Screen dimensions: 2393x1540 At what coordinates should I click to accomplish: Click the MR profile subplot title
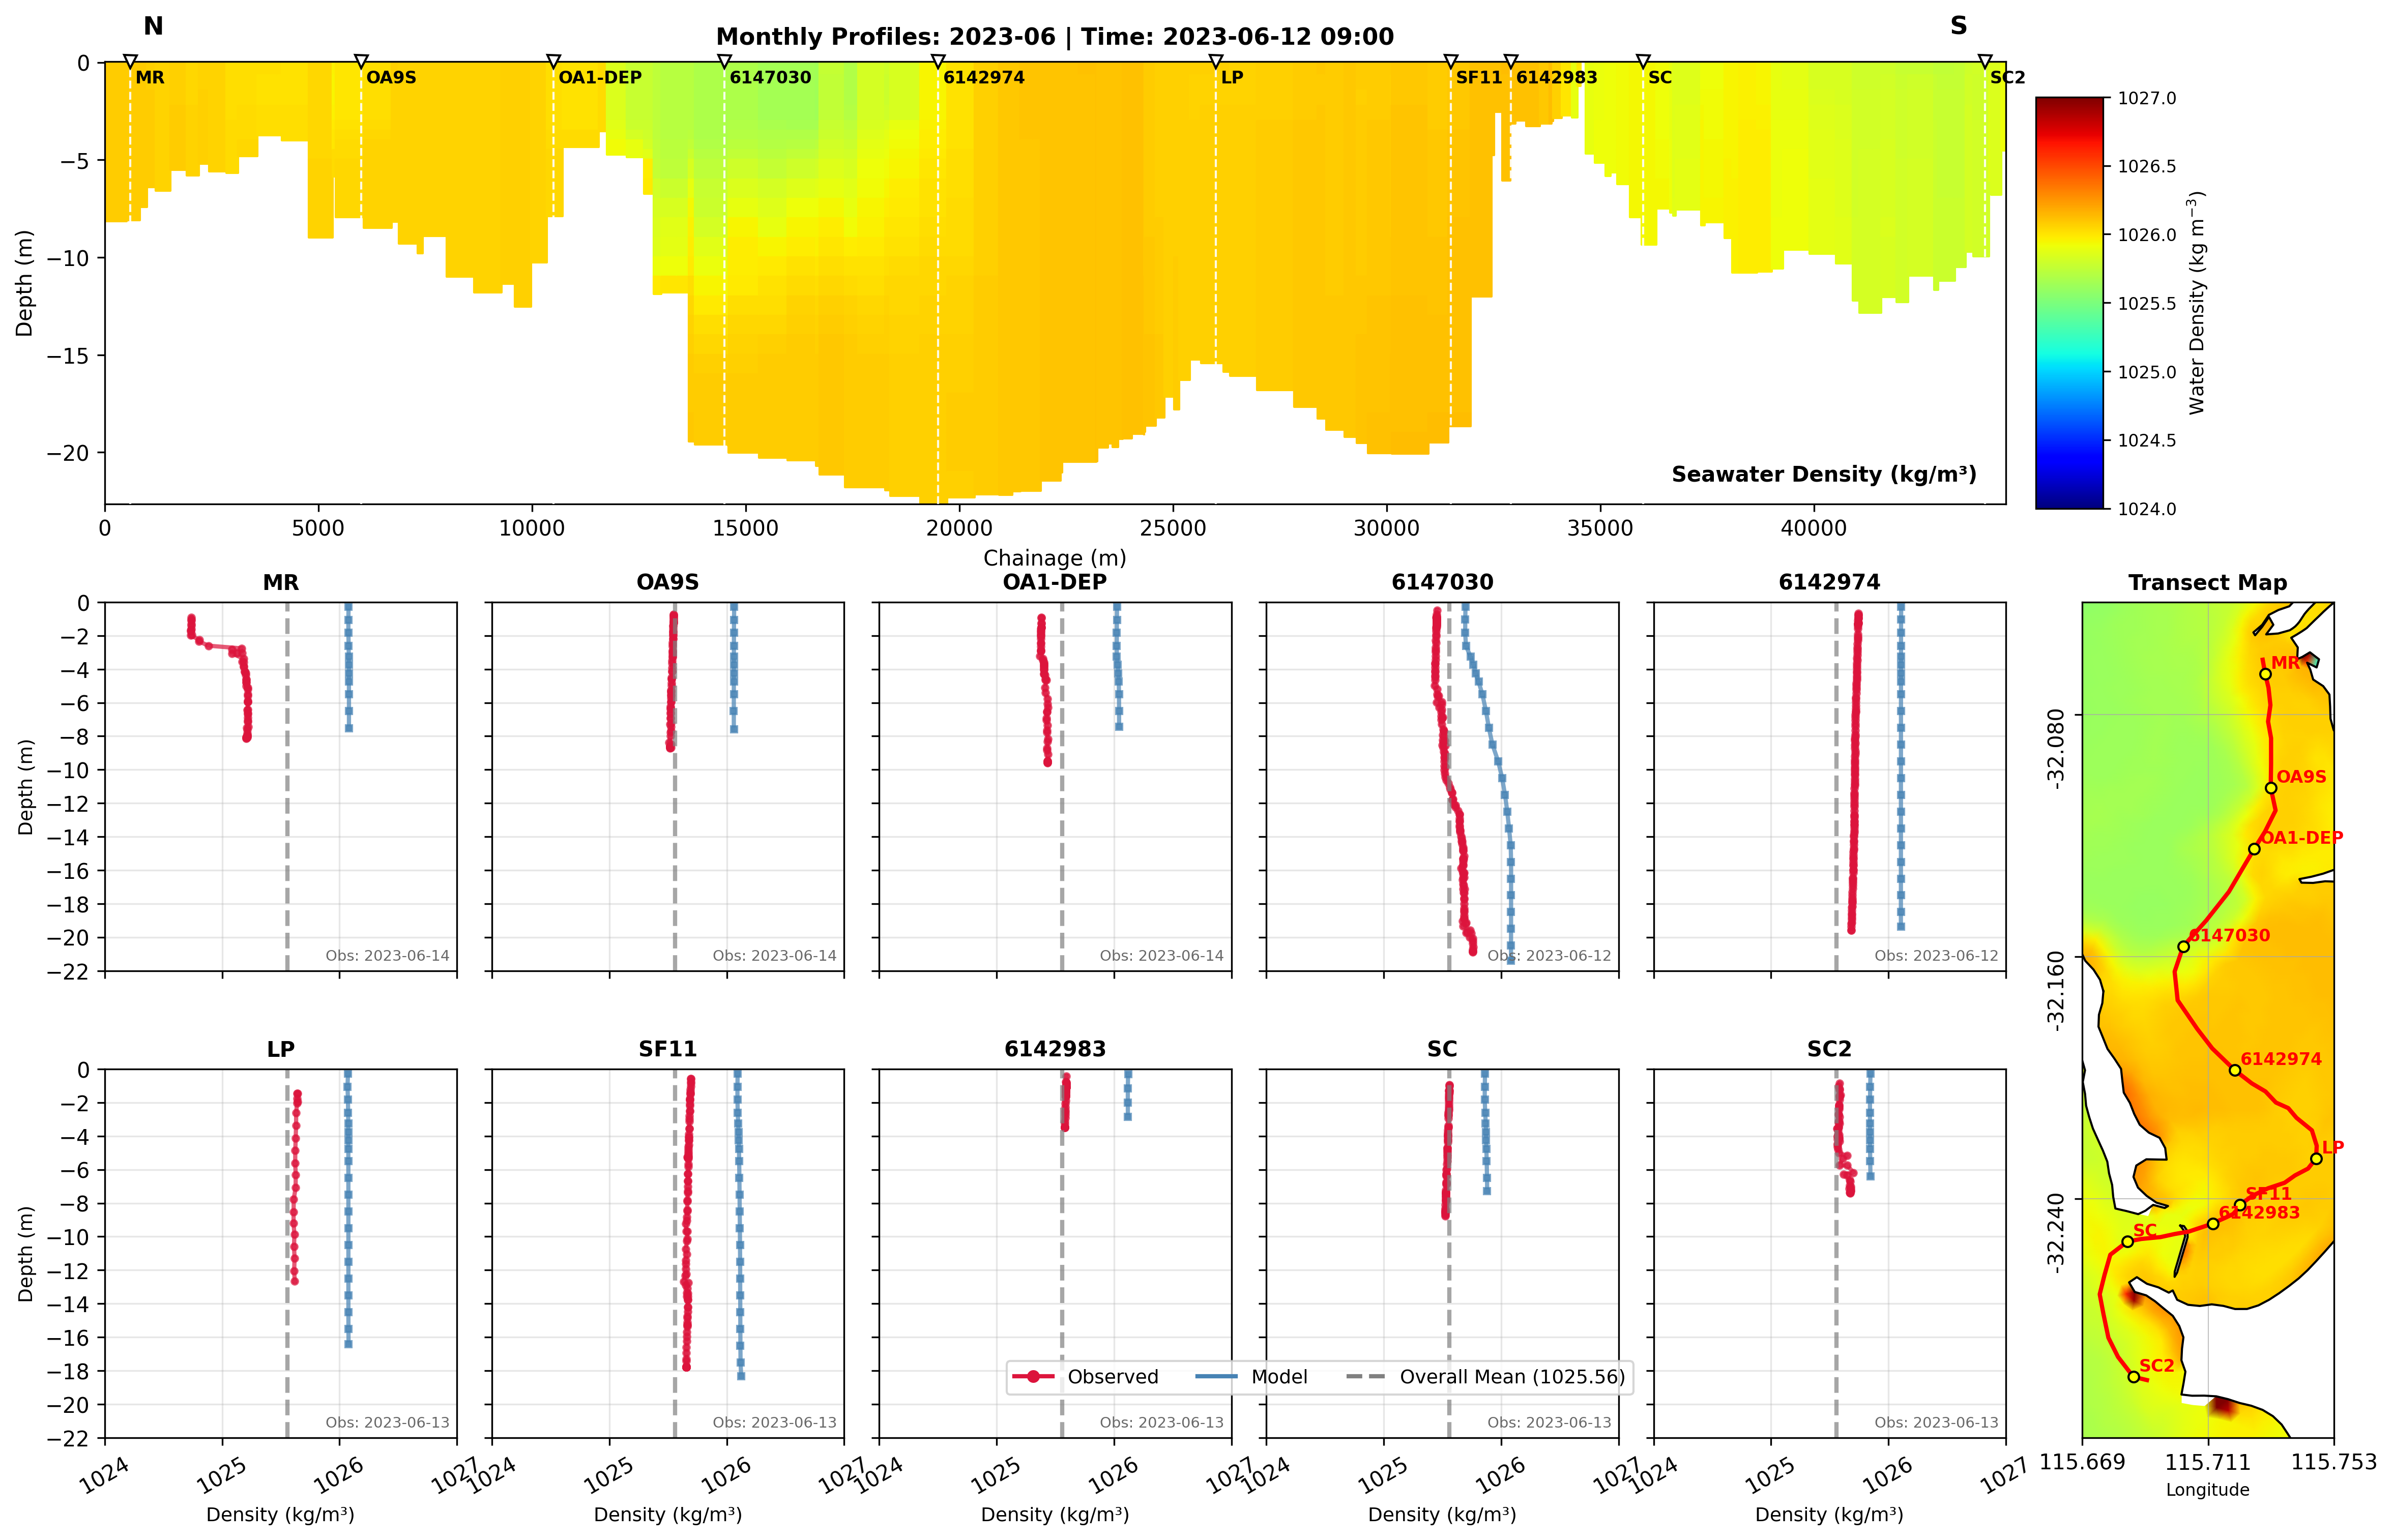tap(281, 582)
